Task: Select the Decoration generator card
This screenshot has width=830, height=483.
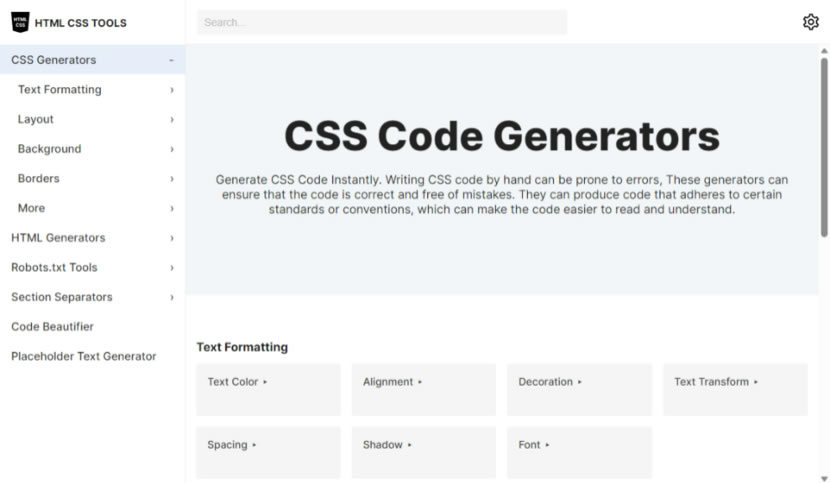Action: (579, 389)
